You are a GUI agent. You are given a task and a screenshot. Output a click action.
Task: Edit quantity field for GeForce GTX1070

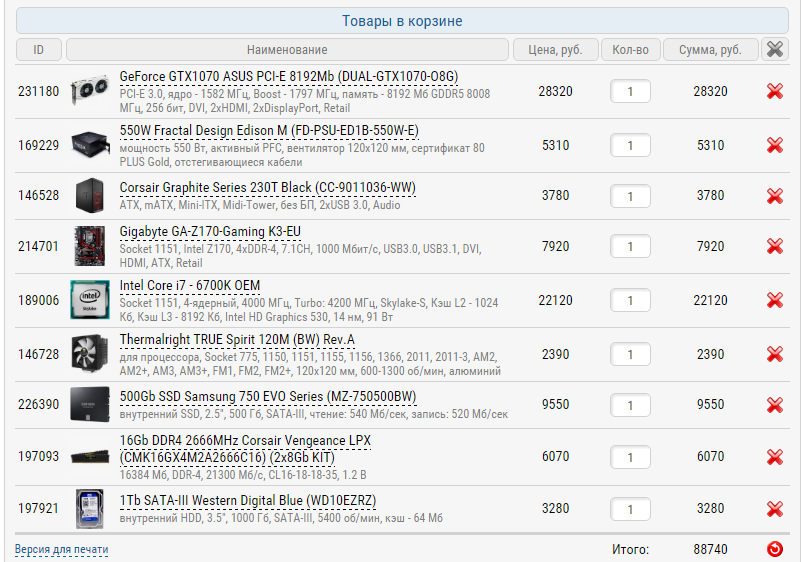click(630, 92)
